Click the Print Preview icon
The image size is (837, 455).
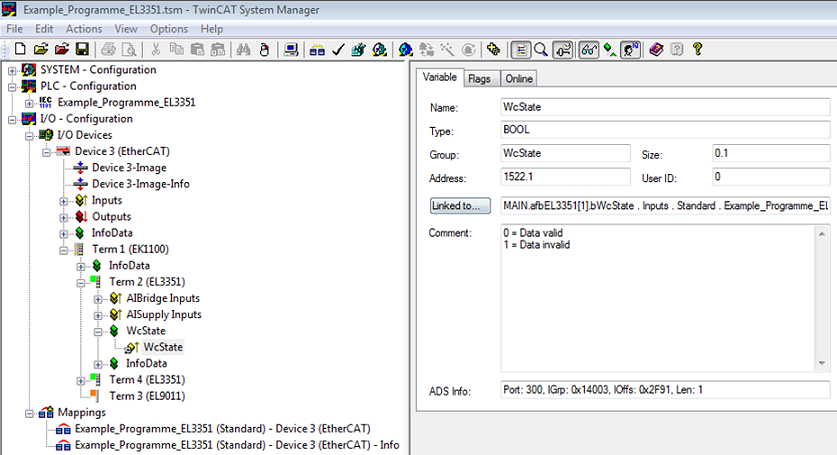point(129,50)
